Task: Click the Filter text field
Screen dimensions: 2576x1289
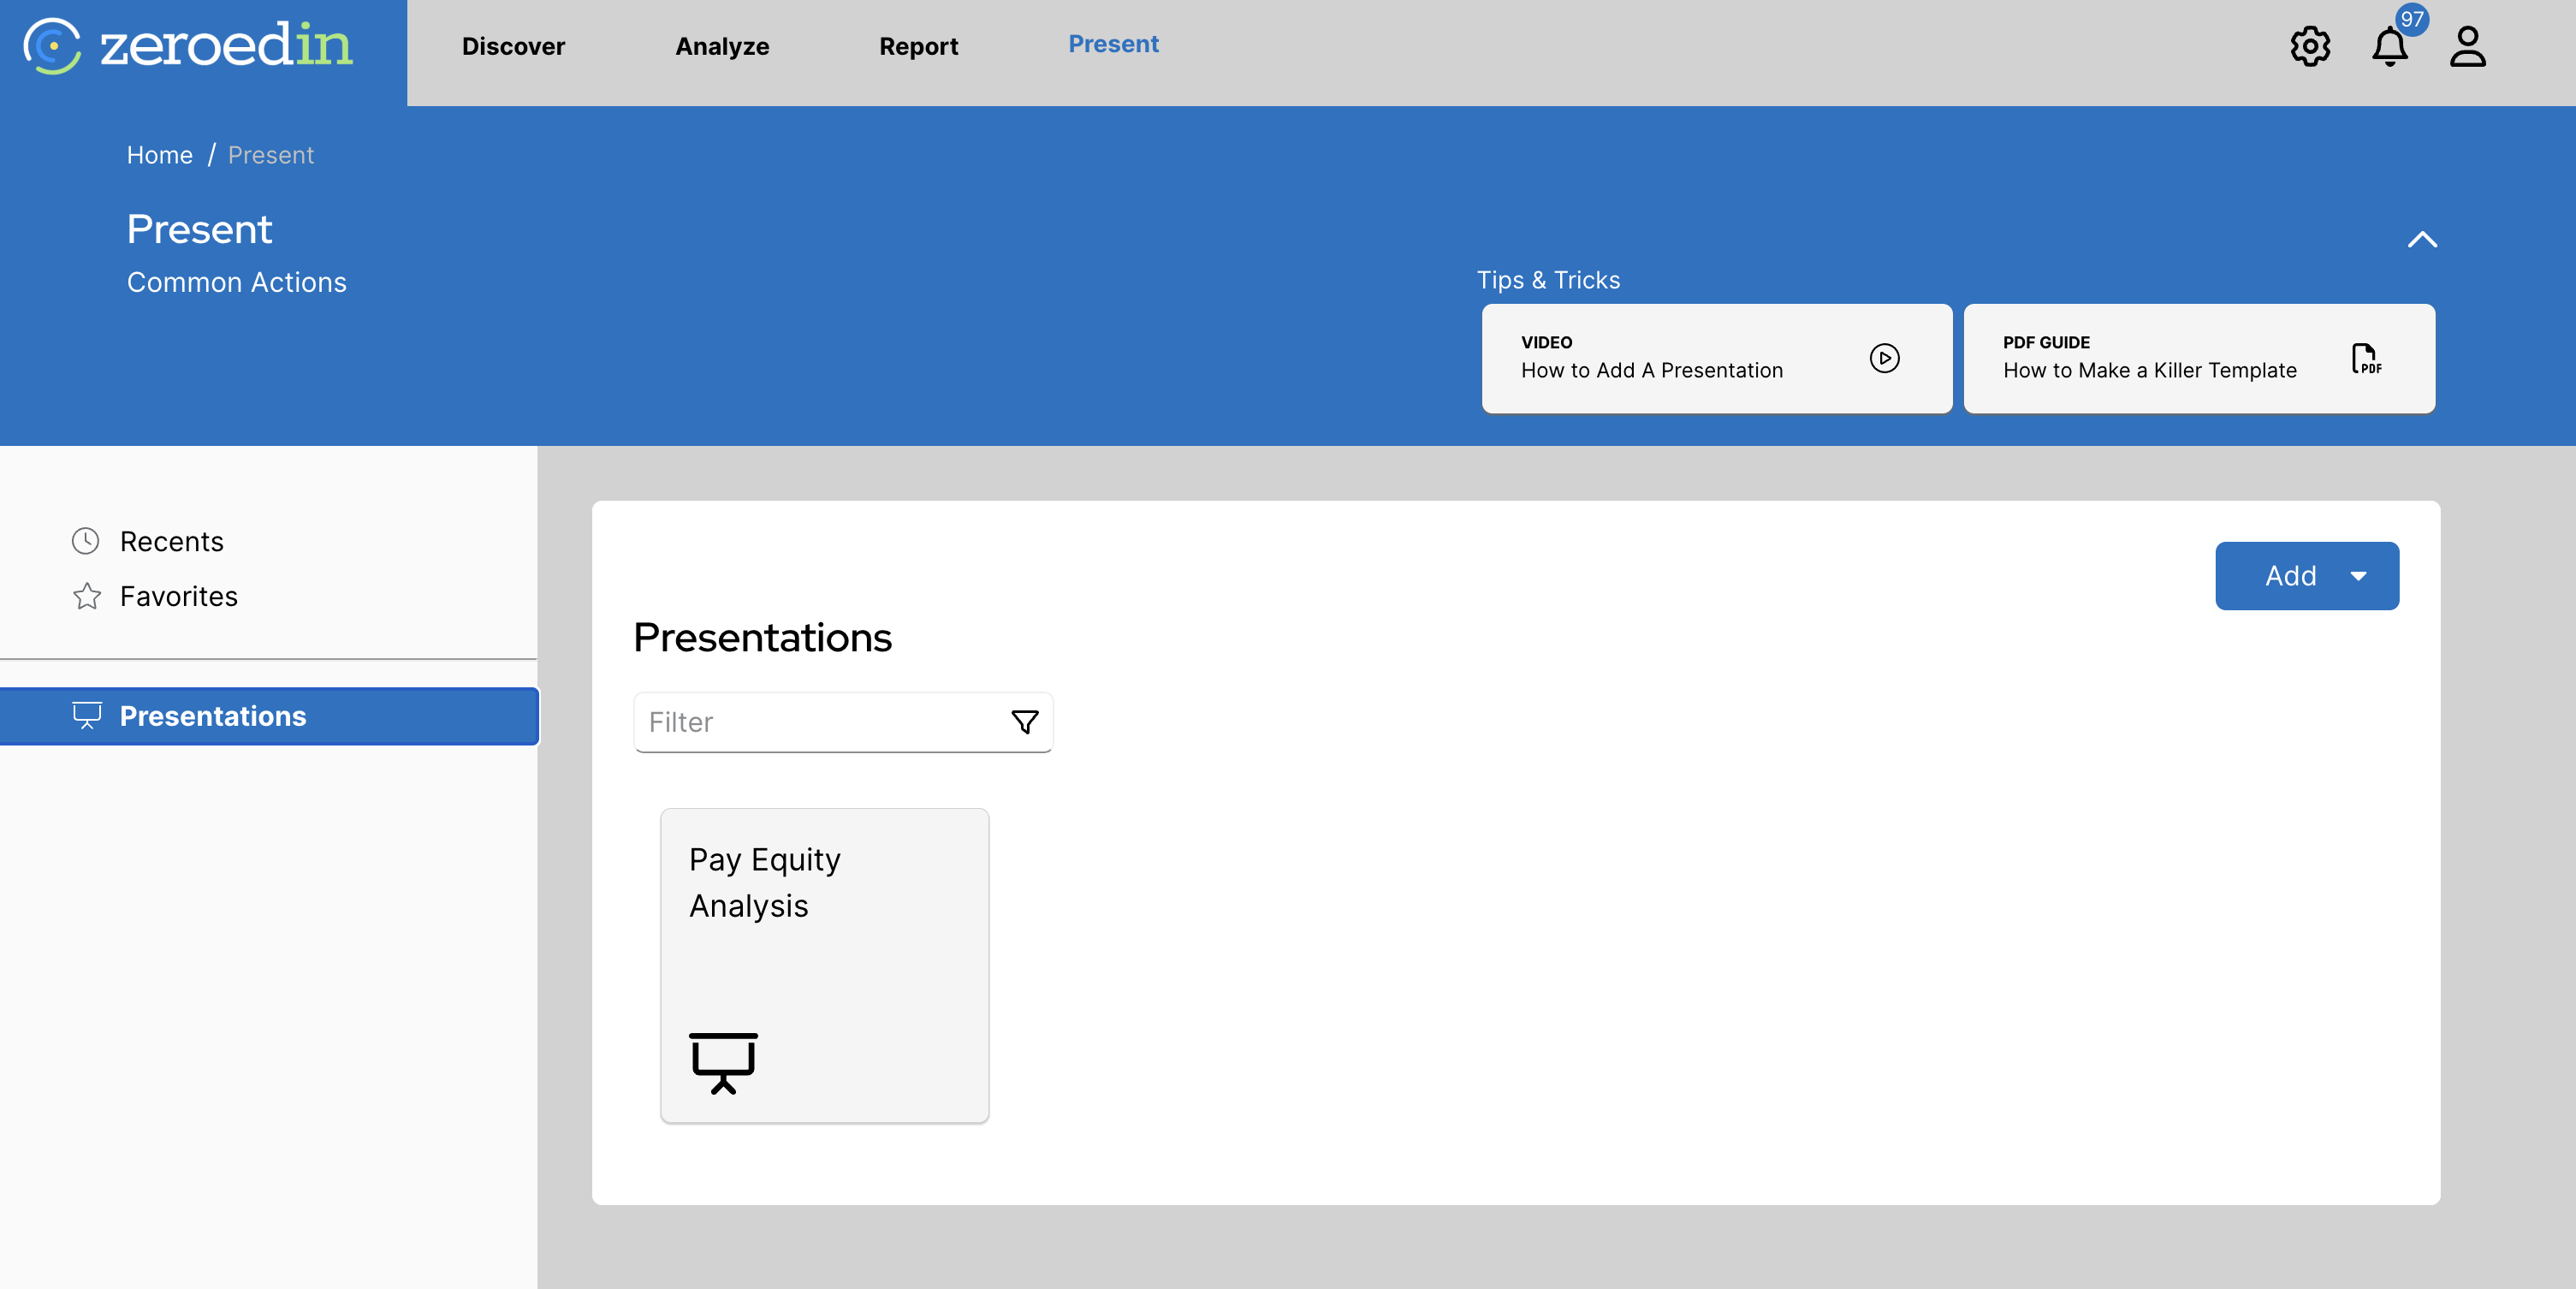Action: [820, 721]
